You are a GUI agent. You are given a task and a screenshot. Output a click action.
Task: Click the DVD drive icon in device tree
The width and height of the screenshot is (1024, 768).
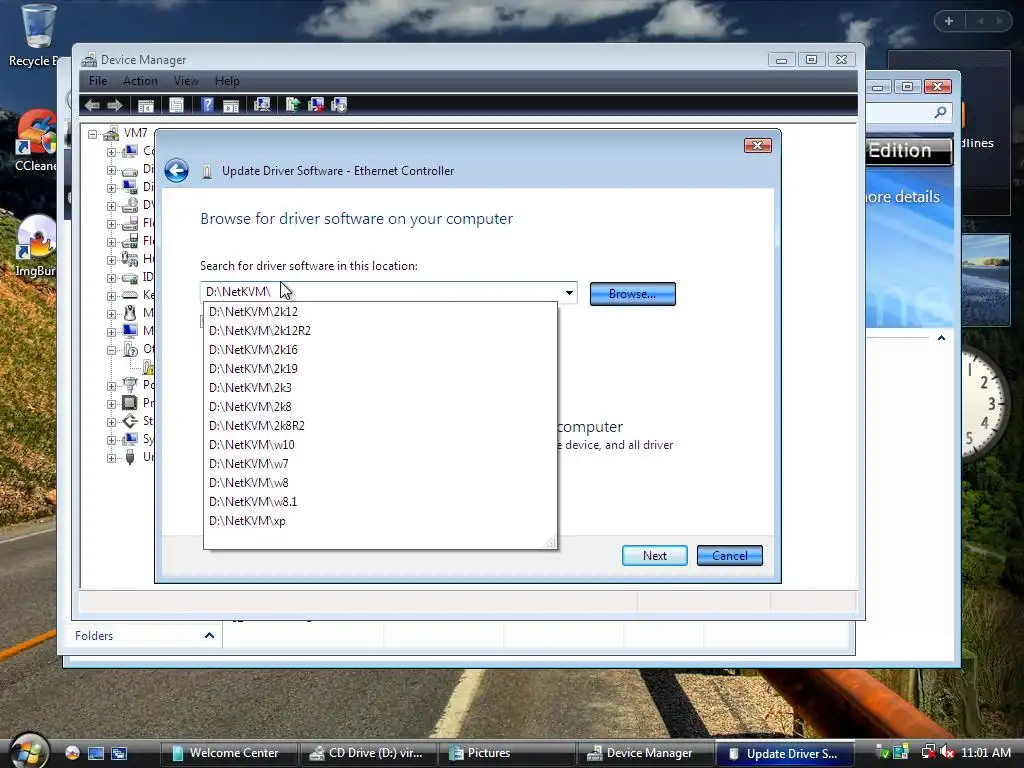point(130,205)
